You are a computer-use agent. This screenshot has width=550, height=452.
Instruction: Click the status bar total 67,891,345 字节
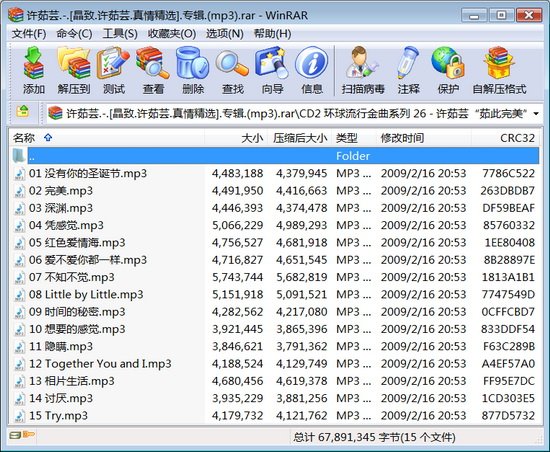point(353,437)
